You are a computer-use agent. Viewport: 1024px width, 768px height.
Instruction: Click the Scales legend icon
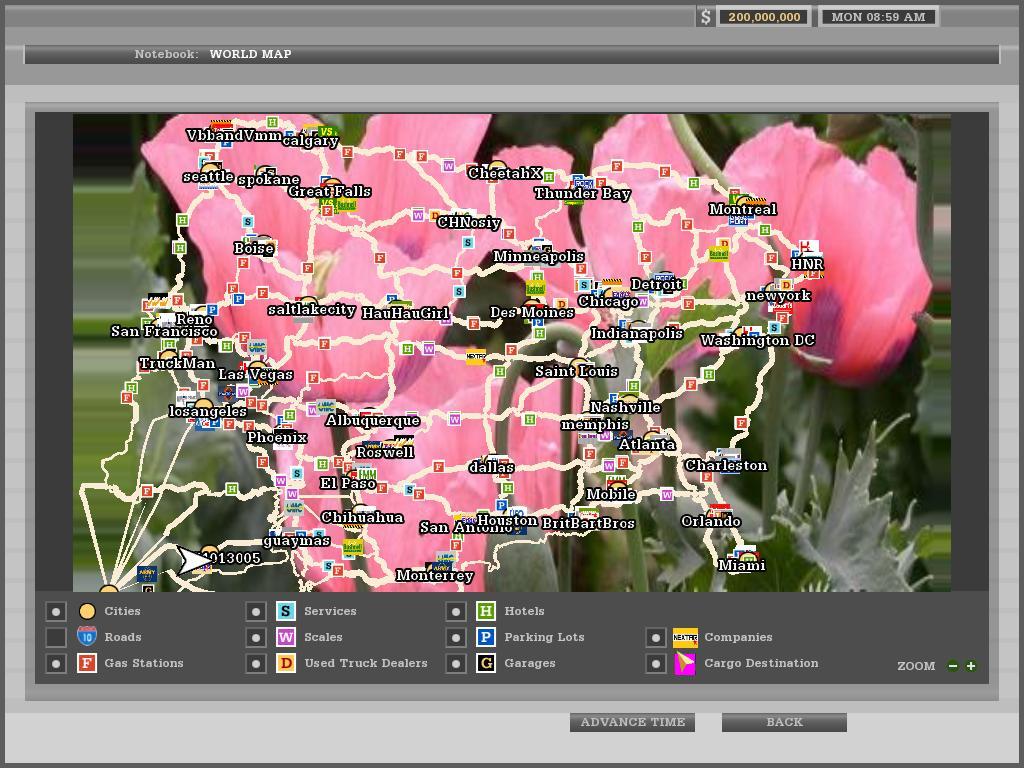285,637
